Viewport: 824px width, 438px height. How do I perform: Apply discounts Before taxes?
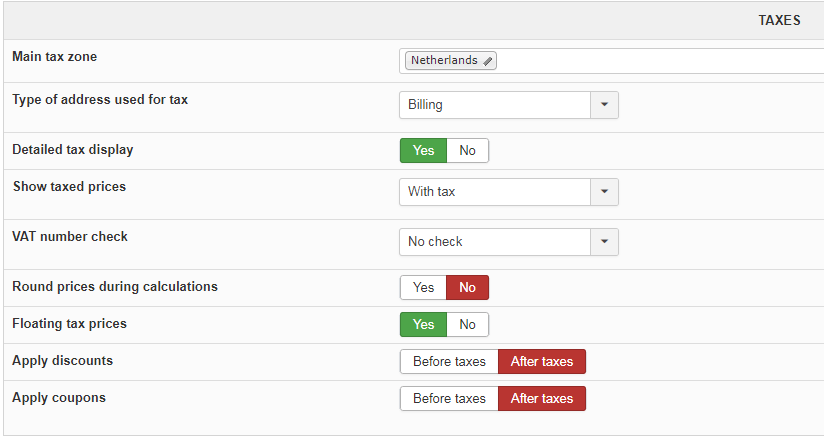click(449, 362)
